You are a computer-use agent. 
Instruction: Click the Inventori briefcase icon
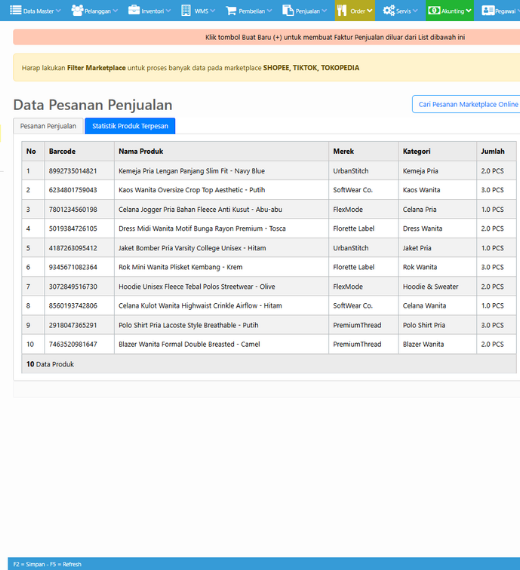(134, 10)
